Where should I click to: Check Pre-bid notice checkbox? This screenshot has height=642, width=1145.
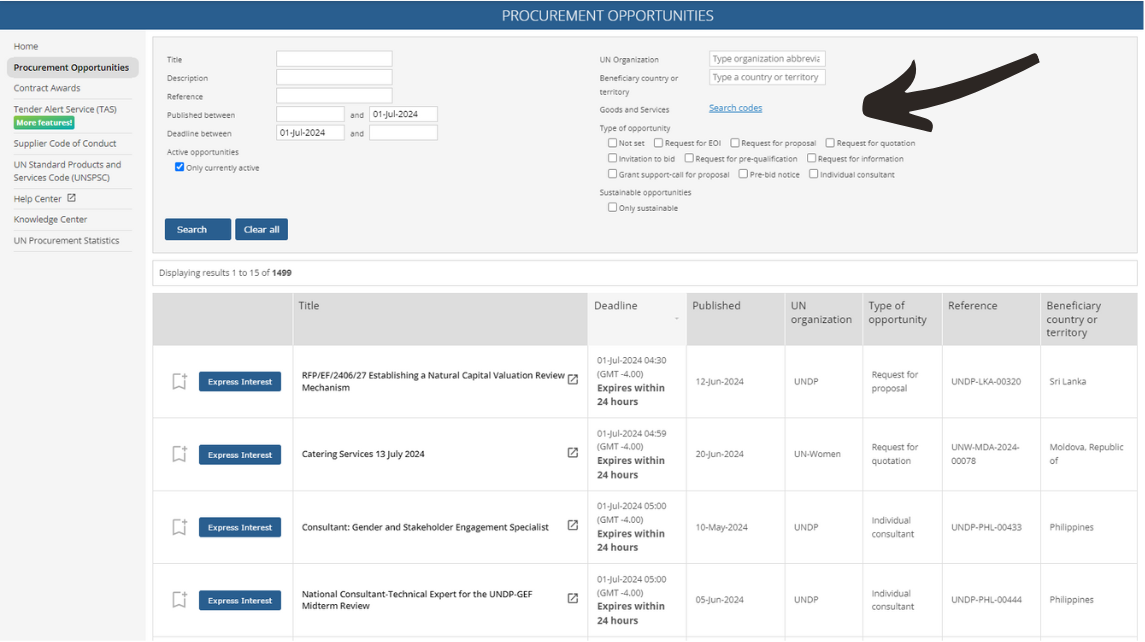[743, 174]
